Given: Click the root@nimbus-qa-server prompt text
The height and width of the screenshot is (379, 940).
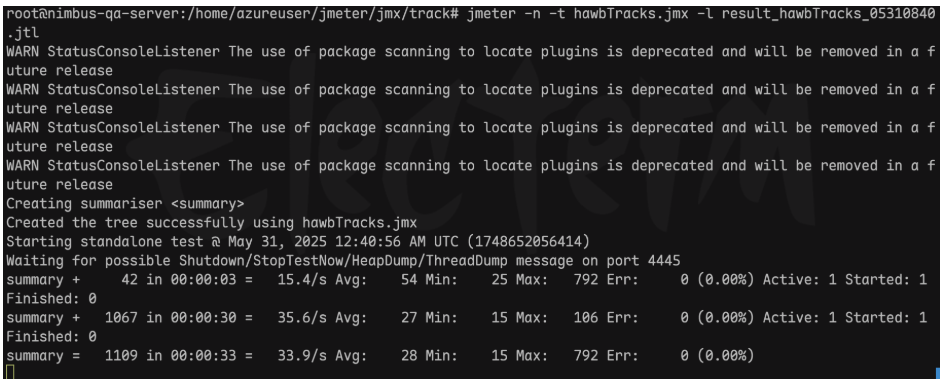Looking at the screenshot, I should tap(89, 14).
